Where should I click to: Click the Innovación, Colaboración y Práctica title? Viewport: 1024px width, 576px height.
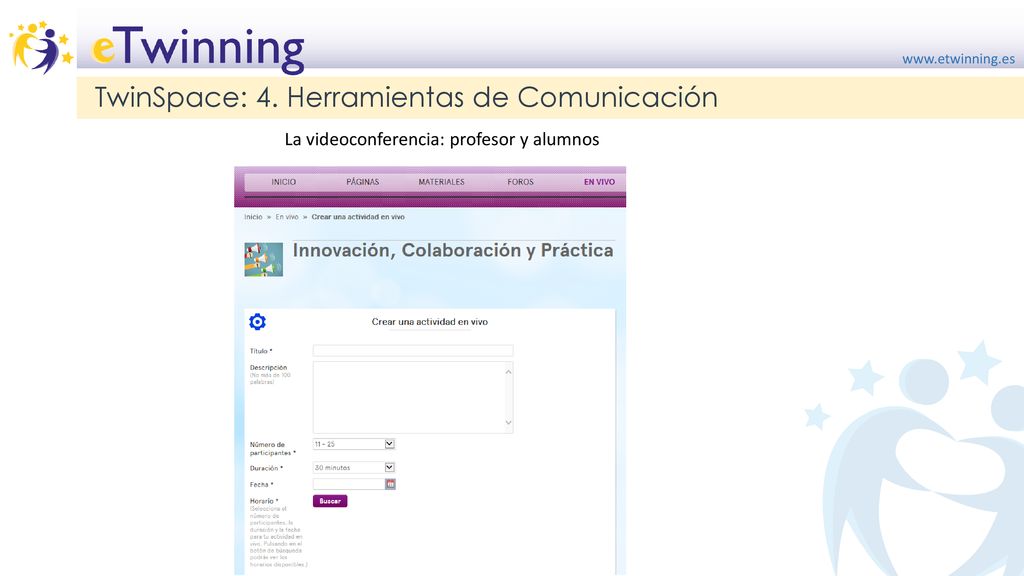click(x=453, y=250)
